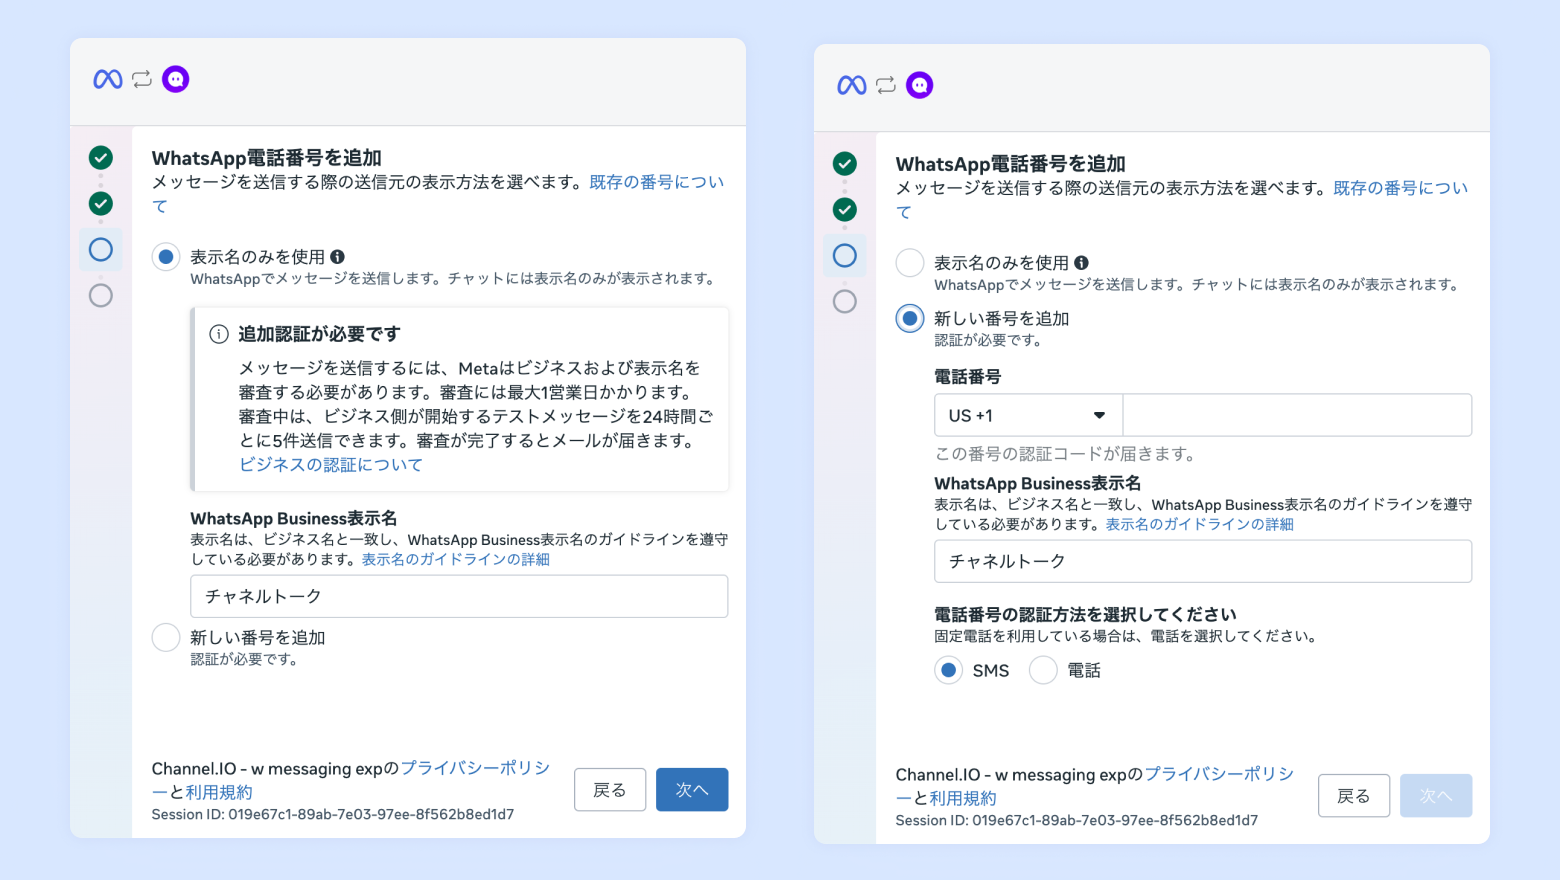The width and height of the screenshot is (1560, 880).
Task: Open the ビジネスの認証について link
Action: (331, 465)
